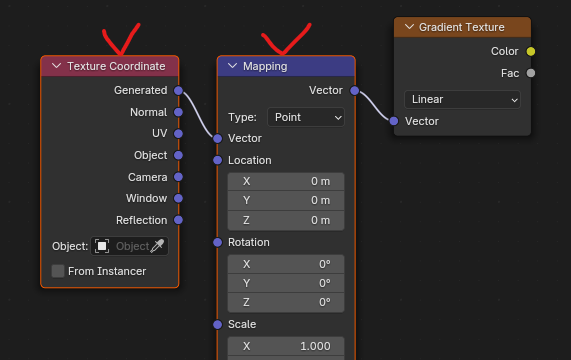Open the Mapping Type dropdown set to Point
The height and width of the screenshot is (360, 571).
click(x=306, y=117)
